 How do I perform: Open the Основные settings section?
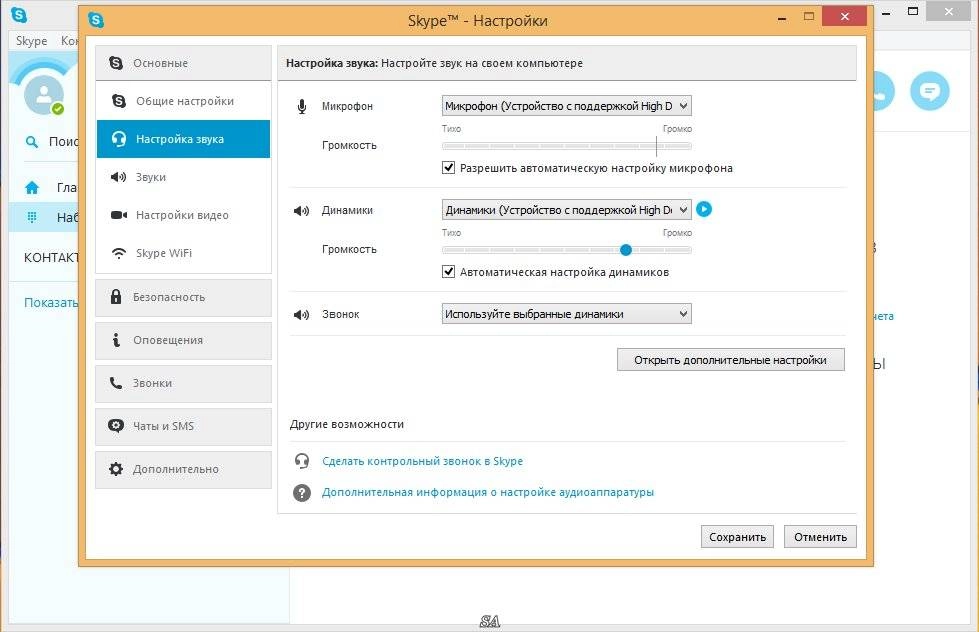coord(183,62)
